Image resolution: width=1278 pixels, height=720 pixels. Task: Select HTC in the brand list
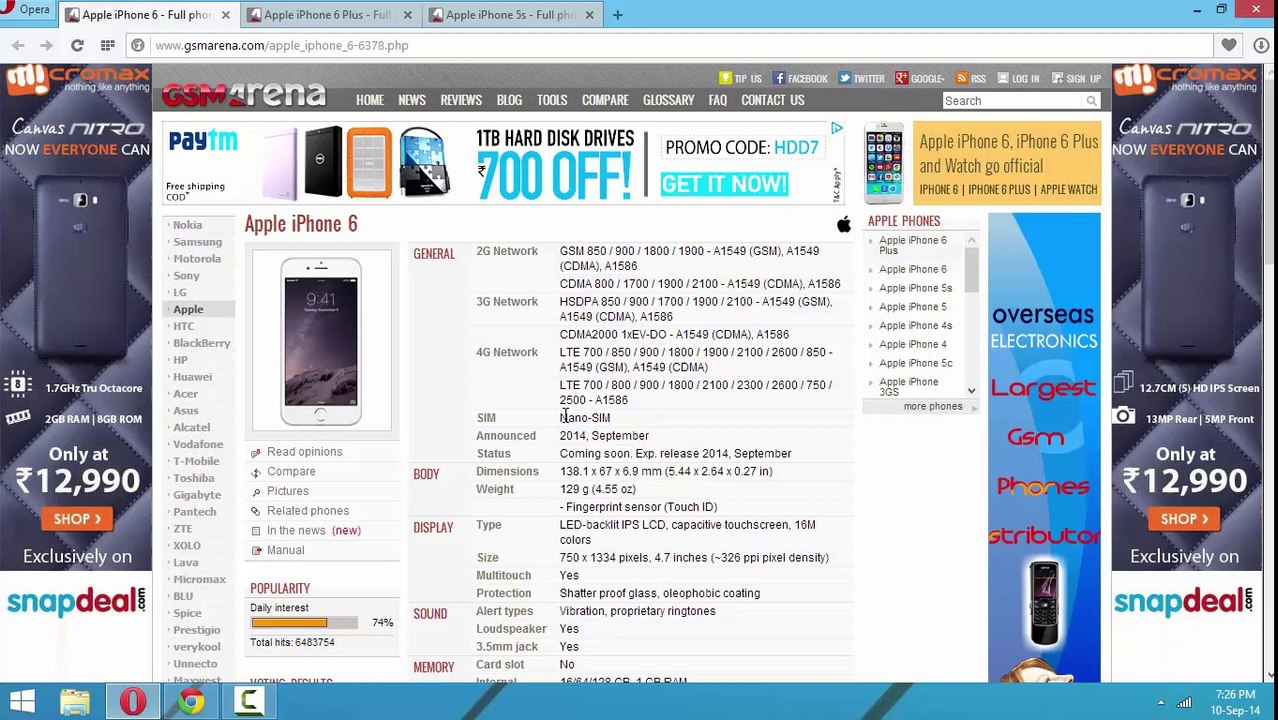183,326
